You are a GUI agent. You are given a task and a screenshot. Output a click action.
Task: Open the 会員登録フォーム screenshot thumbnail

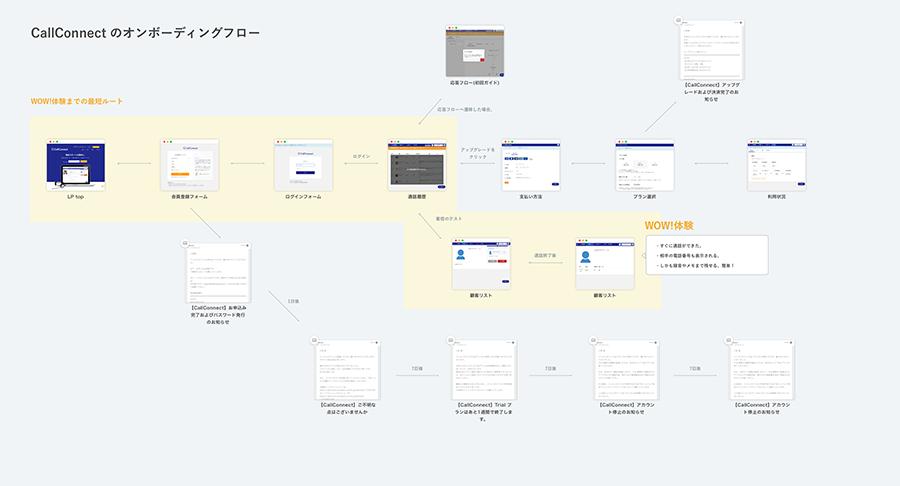click(x=189, y=165)
